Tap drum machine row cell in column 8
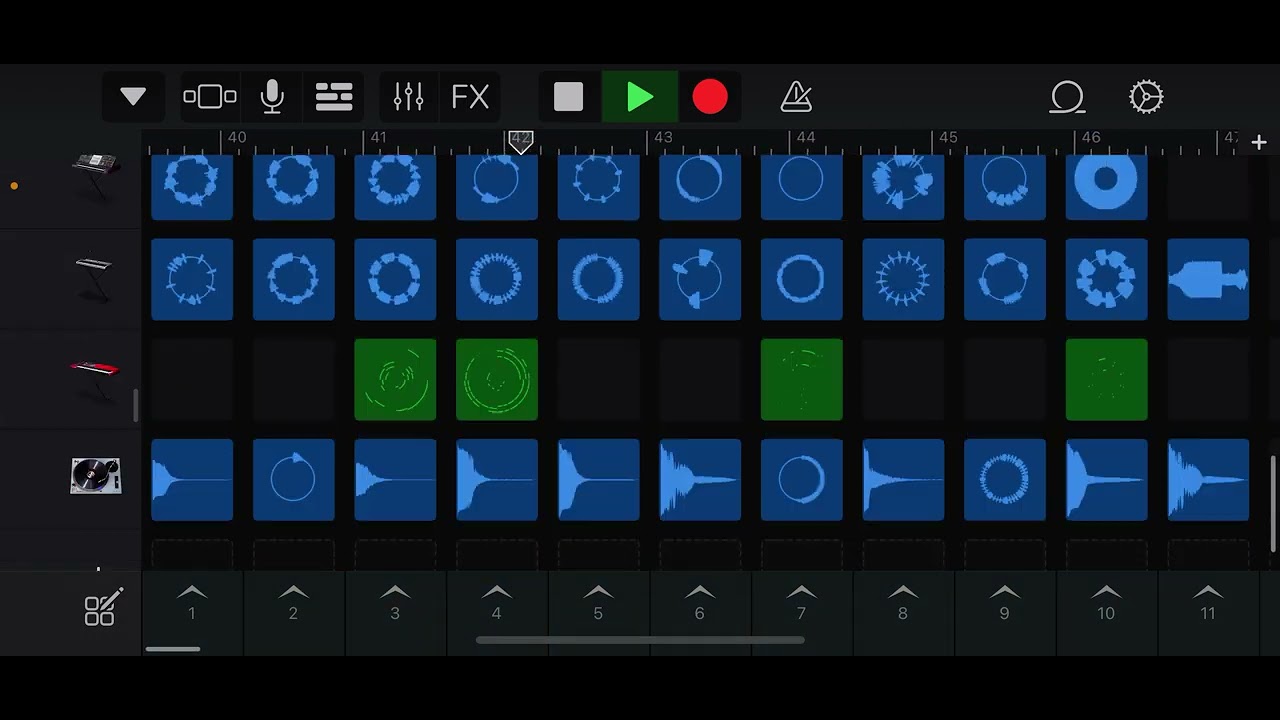 pyautogui.click(x=903, y=186)
